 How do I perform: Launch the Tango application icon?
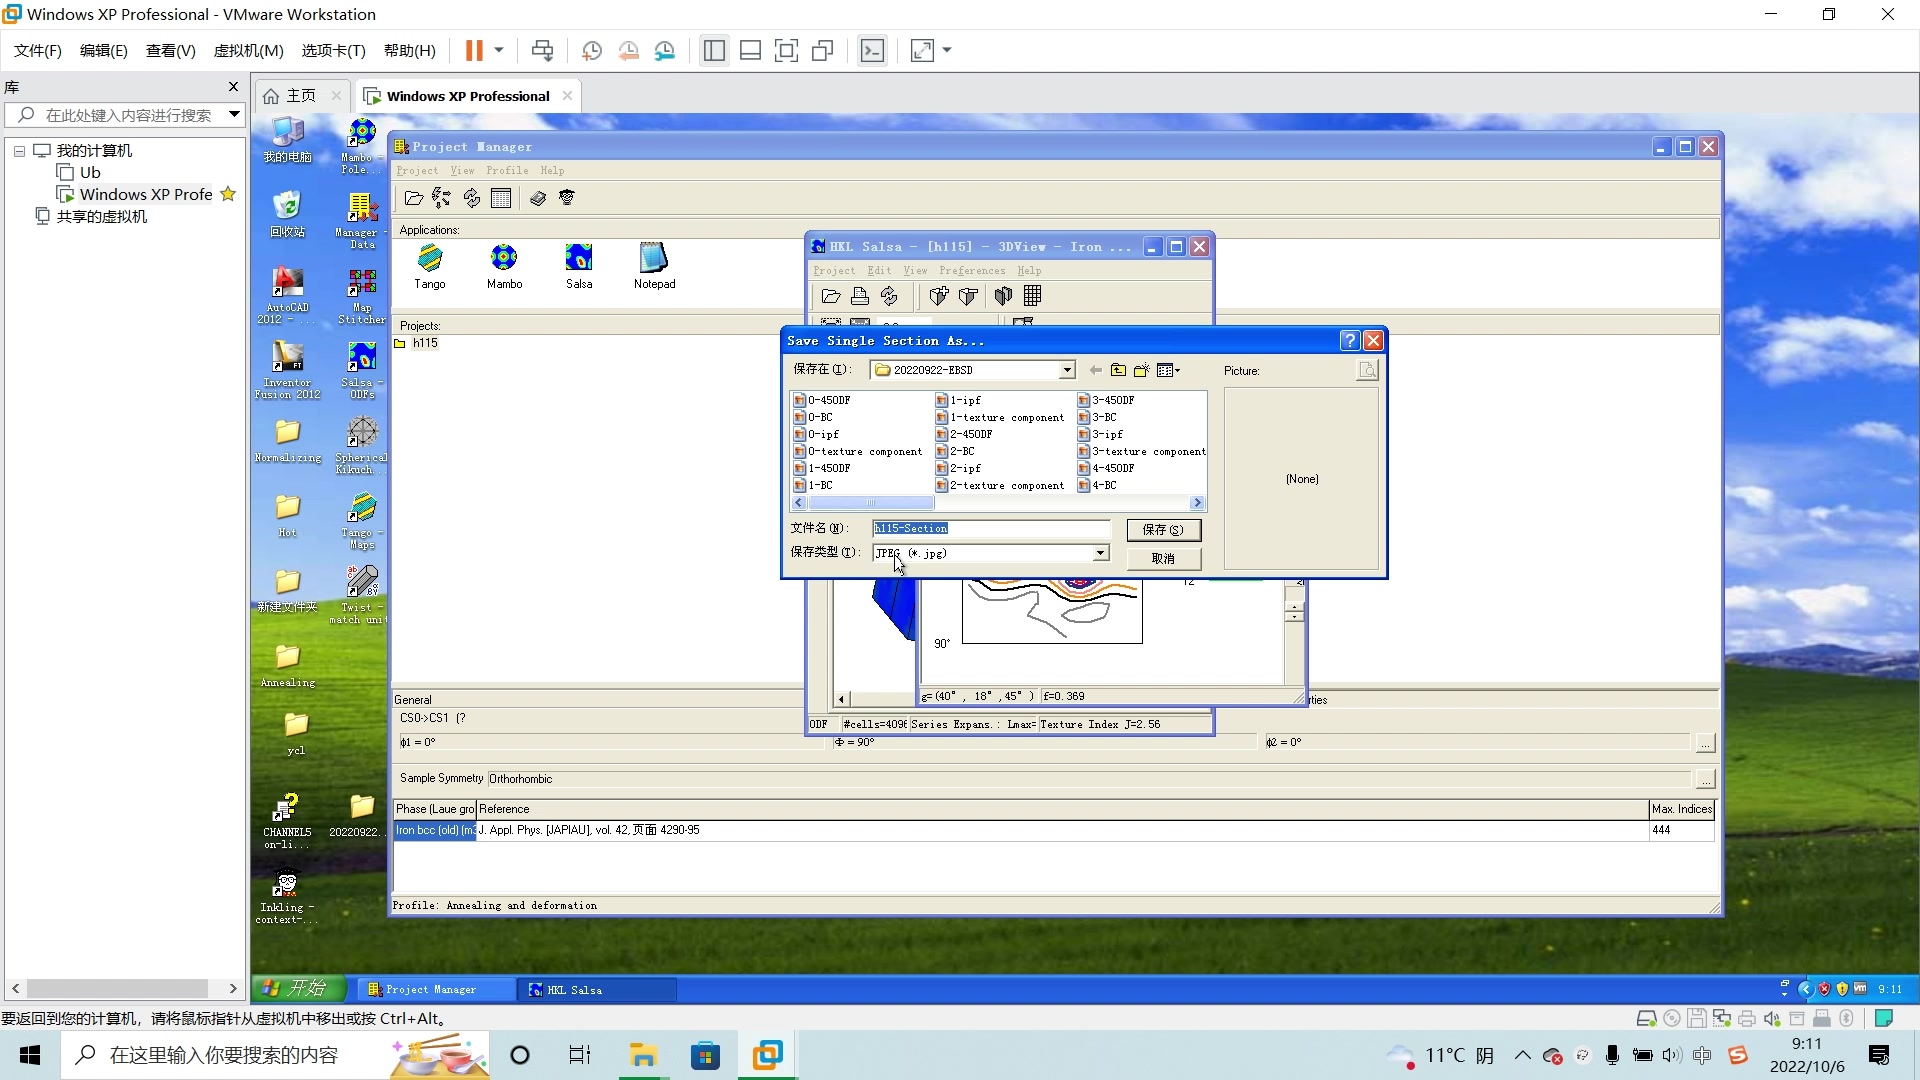pos(430,267)
